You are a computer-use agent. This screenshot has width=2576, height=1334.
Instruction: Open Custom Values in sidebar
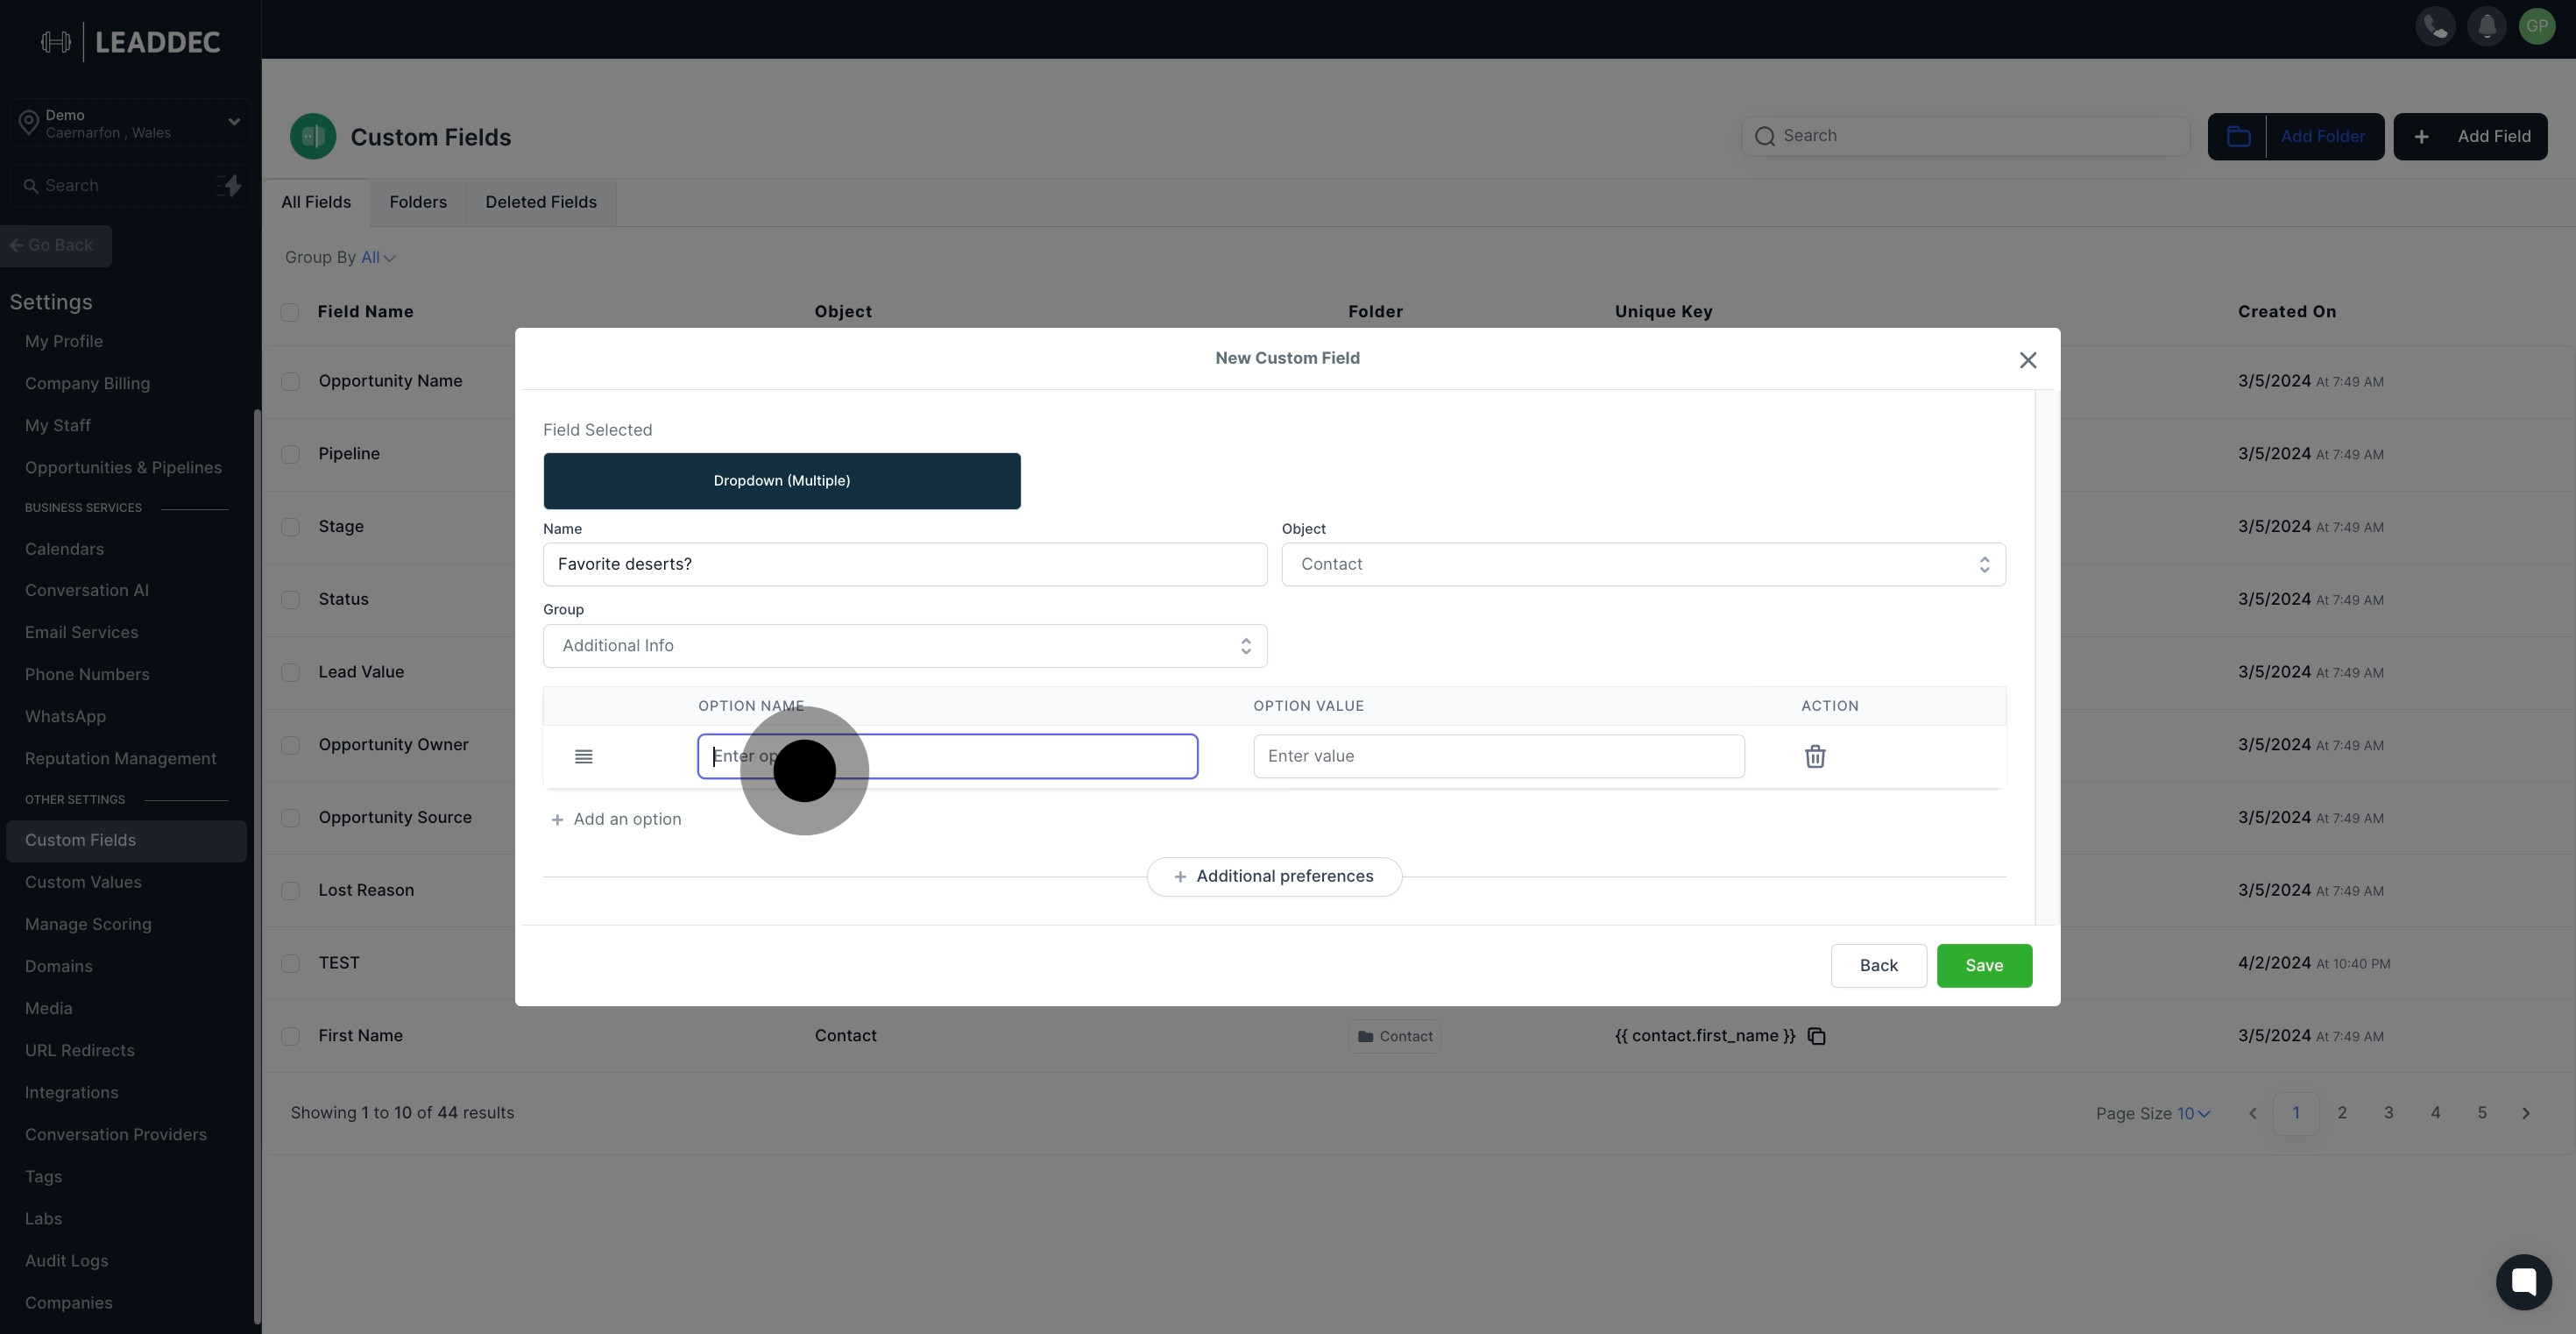(x=83, y=883)
